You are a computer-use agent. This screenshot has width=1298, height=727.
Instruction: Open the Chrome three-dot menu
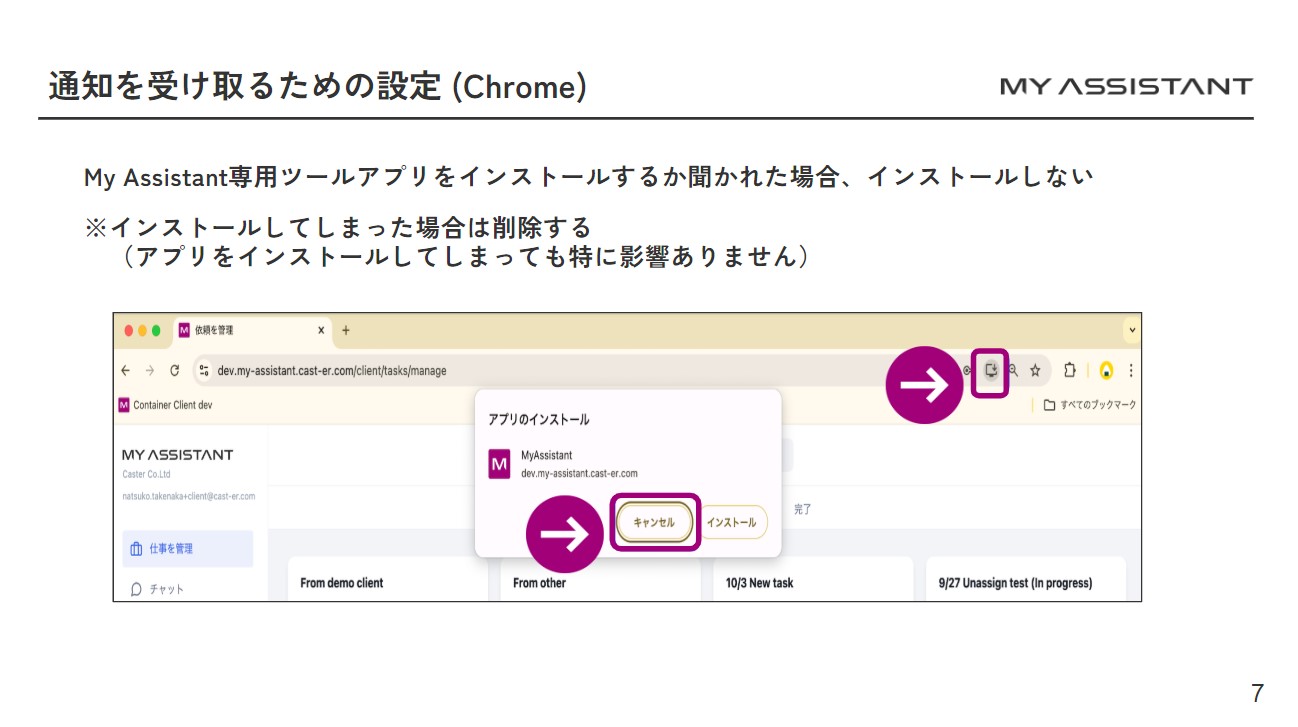pos(1131,370)
